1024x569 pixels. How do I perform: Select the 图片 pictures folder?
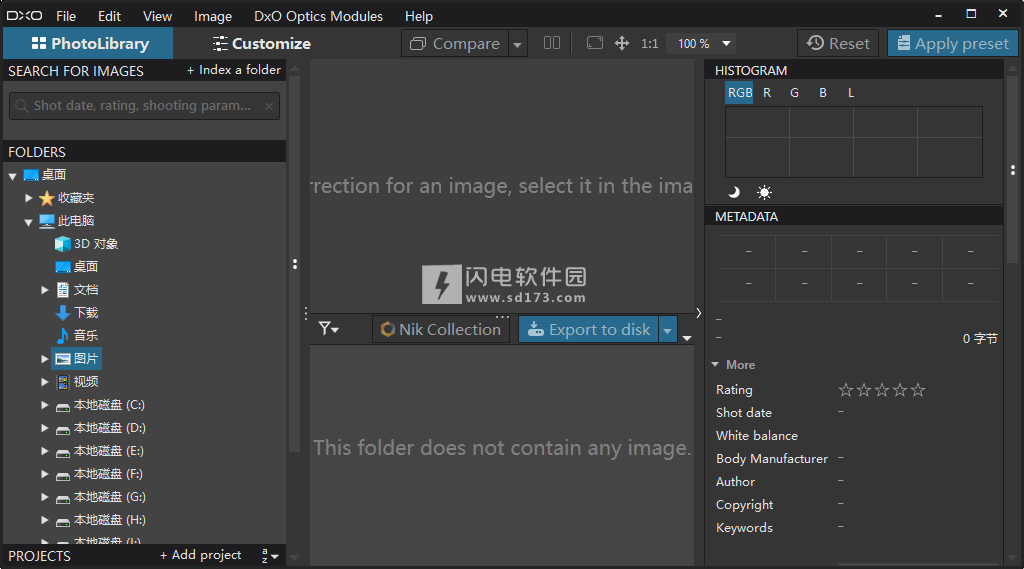(76, 359)
